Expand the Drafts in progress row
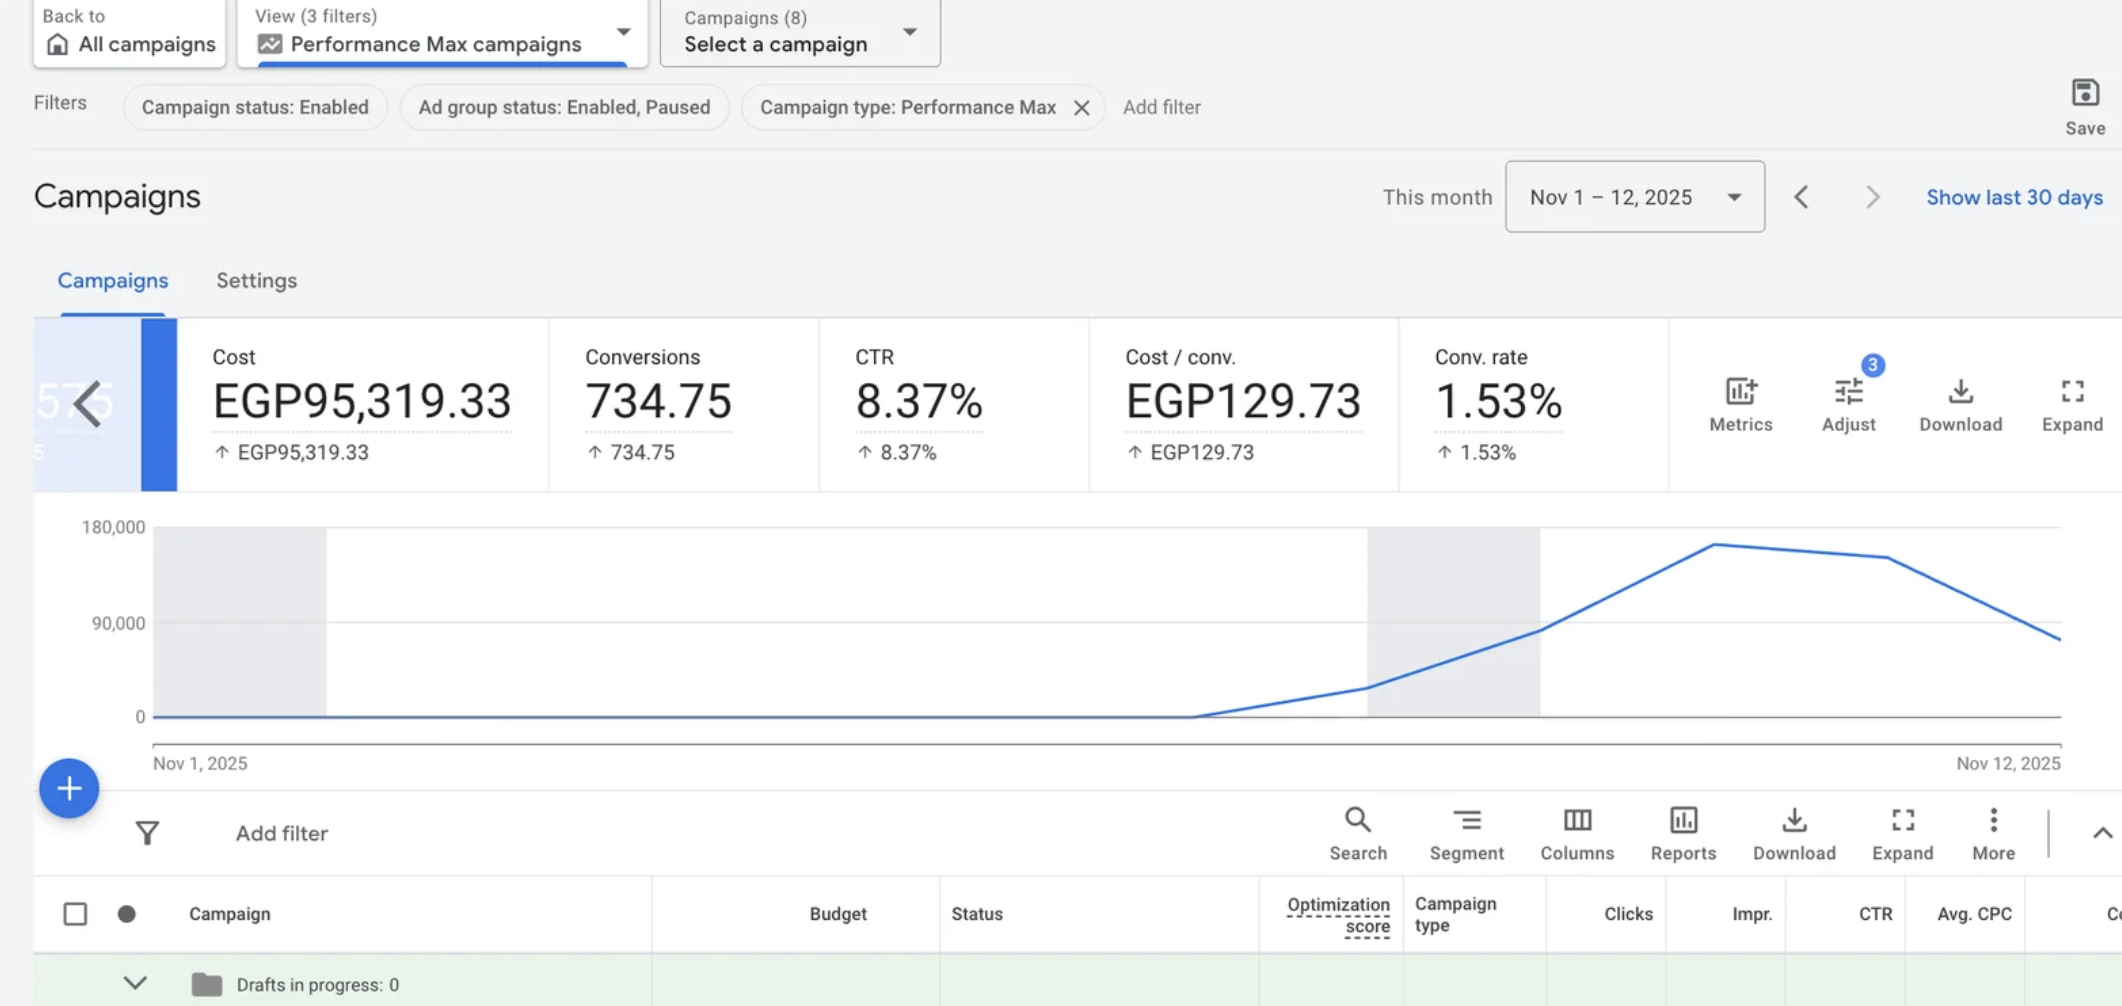This screenshot has width=2122, height=1006. pos(135,984)
